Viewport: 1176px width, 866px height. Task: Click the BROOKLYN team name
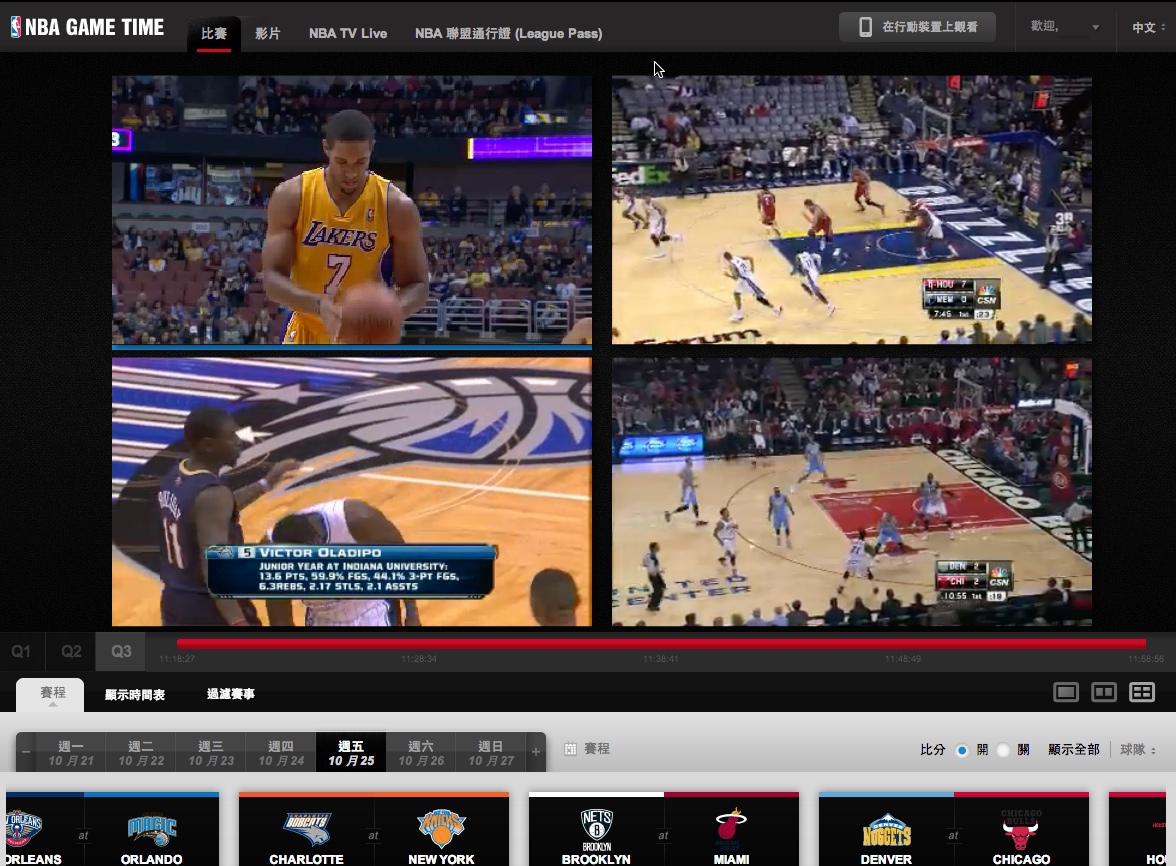click(x=596, y=859)
